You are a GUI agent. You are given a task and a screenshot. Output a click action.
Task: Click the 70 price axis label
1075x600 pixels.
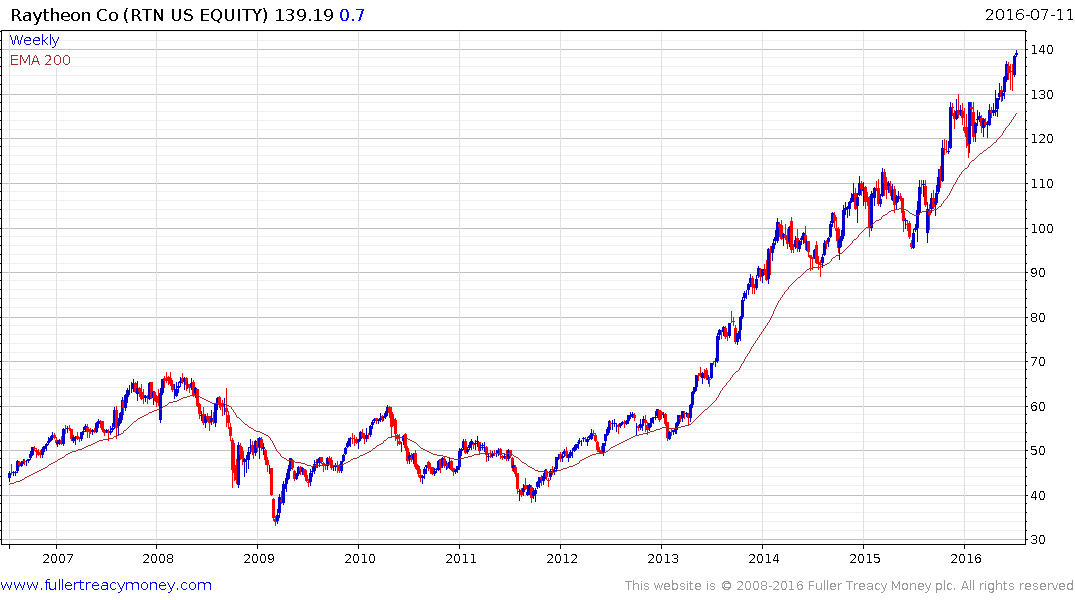[x=1039, y=361]
